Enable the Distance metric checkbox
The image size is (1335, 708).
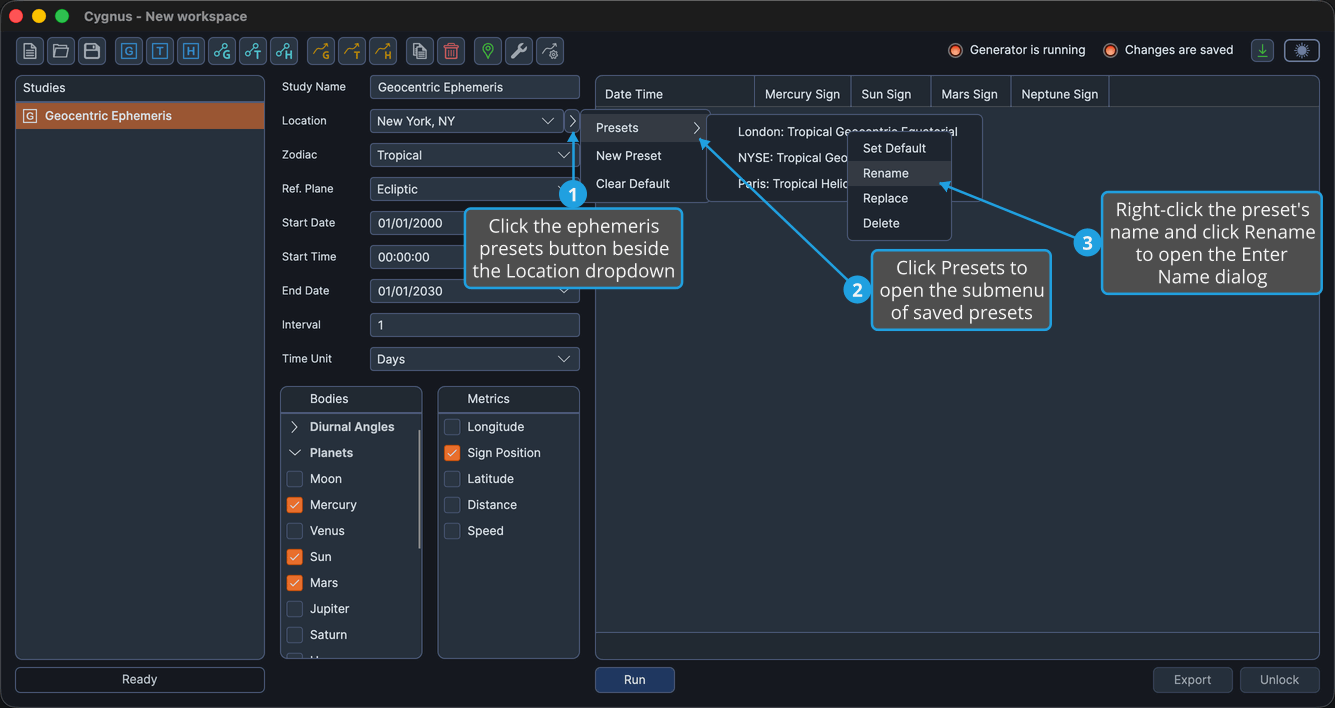coord(452,505)
